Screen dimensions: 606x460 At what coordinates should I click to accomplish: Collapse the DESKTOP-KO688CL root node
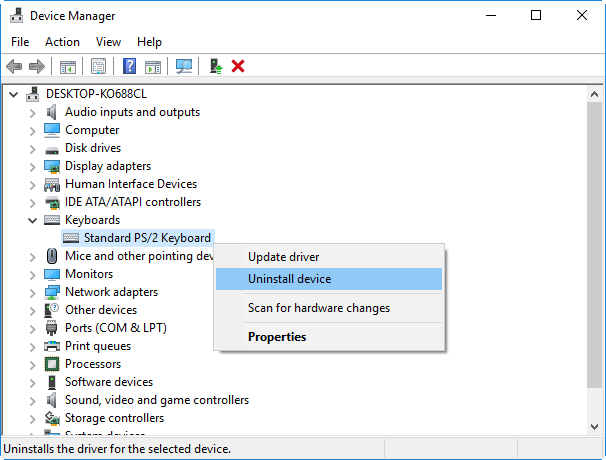(14, 94)
